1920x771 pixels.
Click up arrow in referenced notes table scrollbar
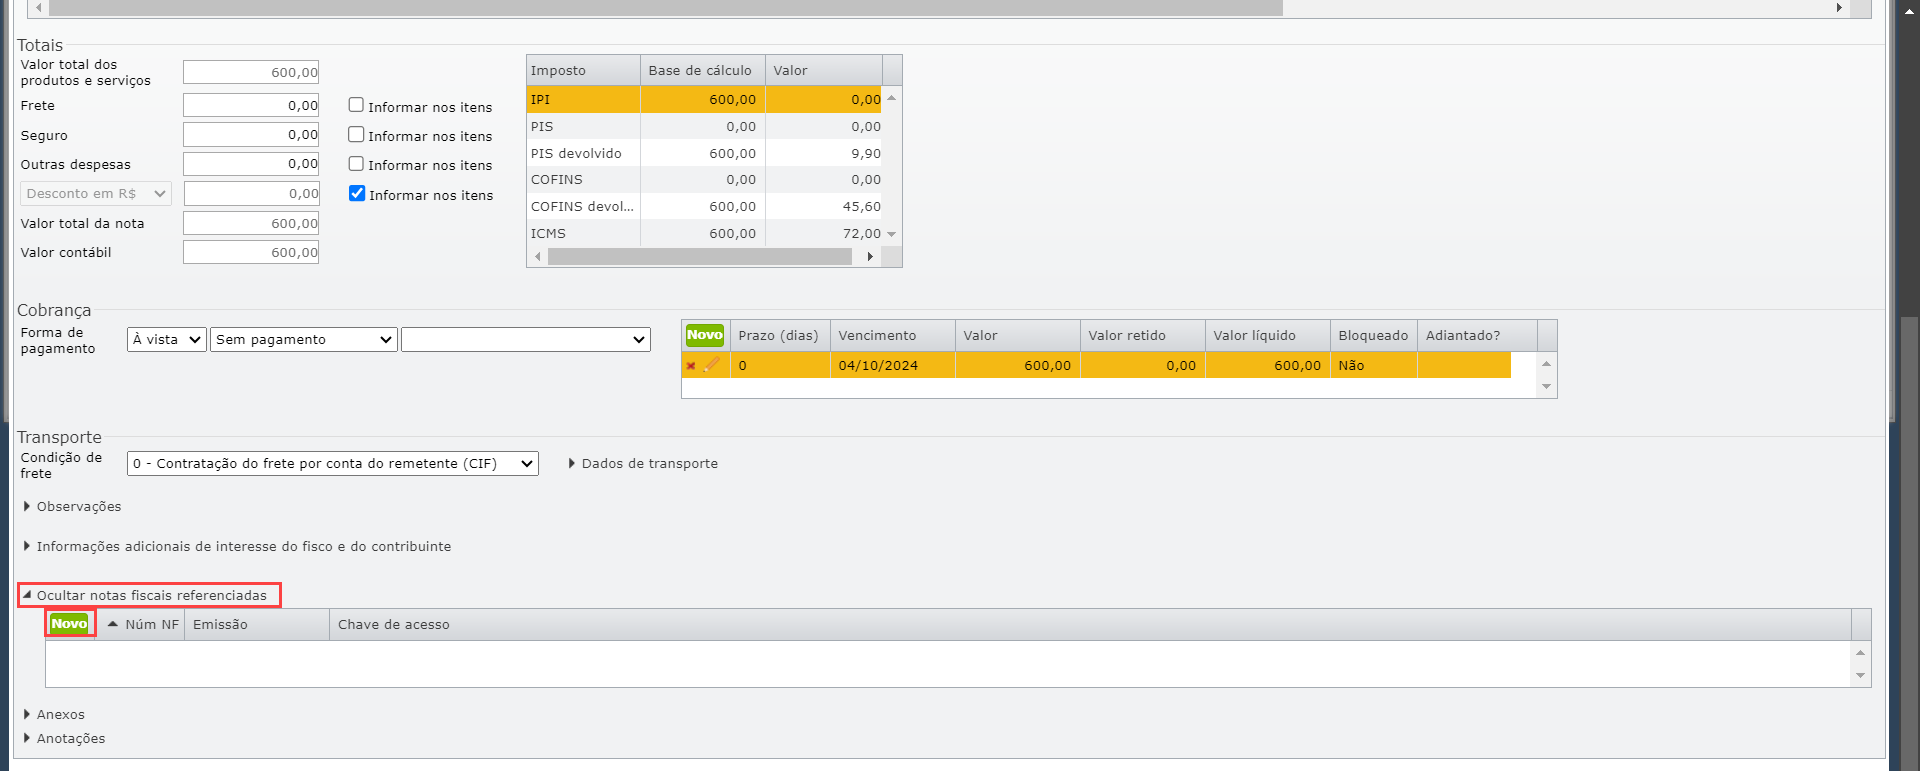coord(1860,653)
